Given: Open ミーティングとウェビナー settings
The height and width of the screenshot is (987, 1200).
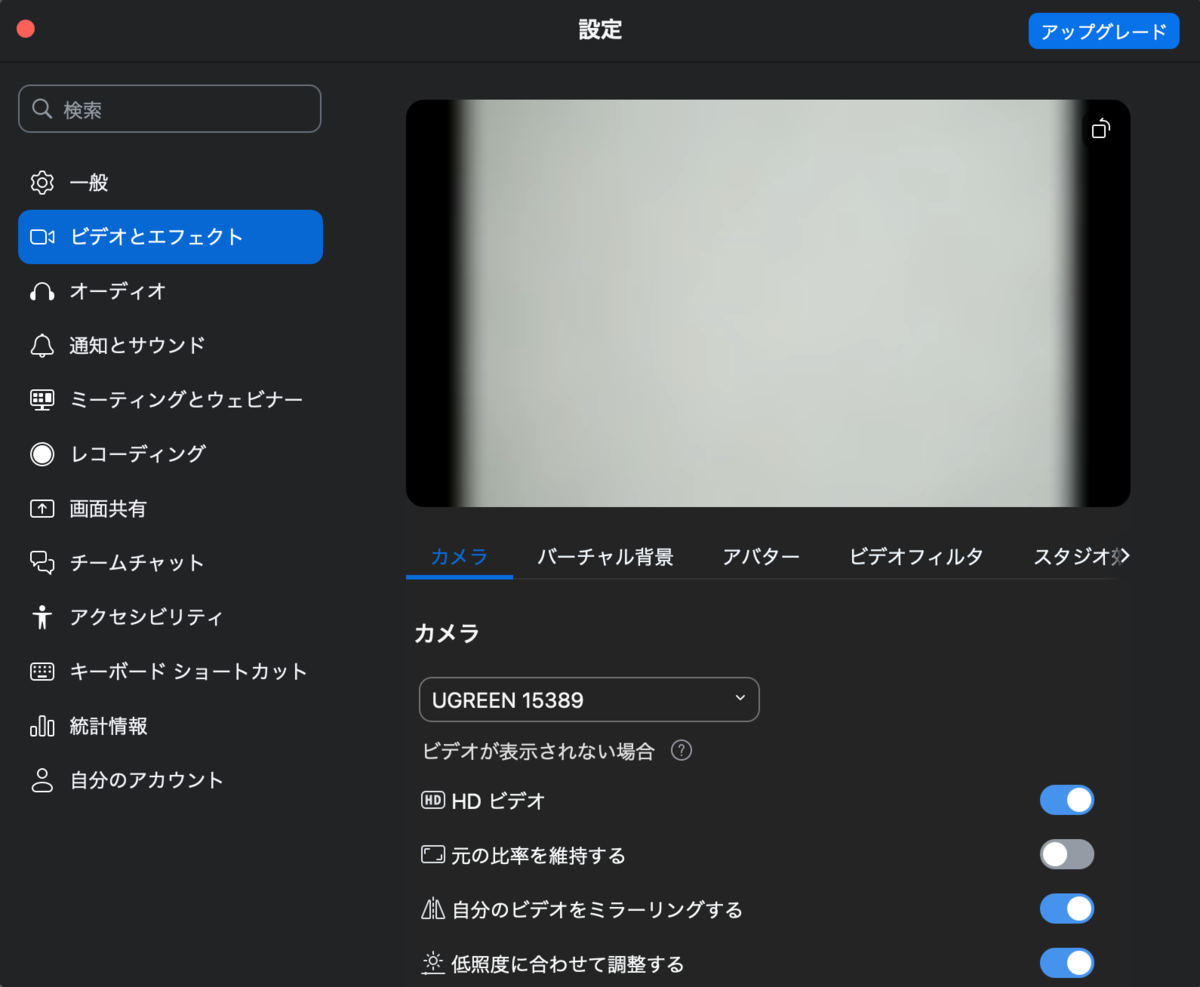Looking at the screenshot, I should point(170,399).
